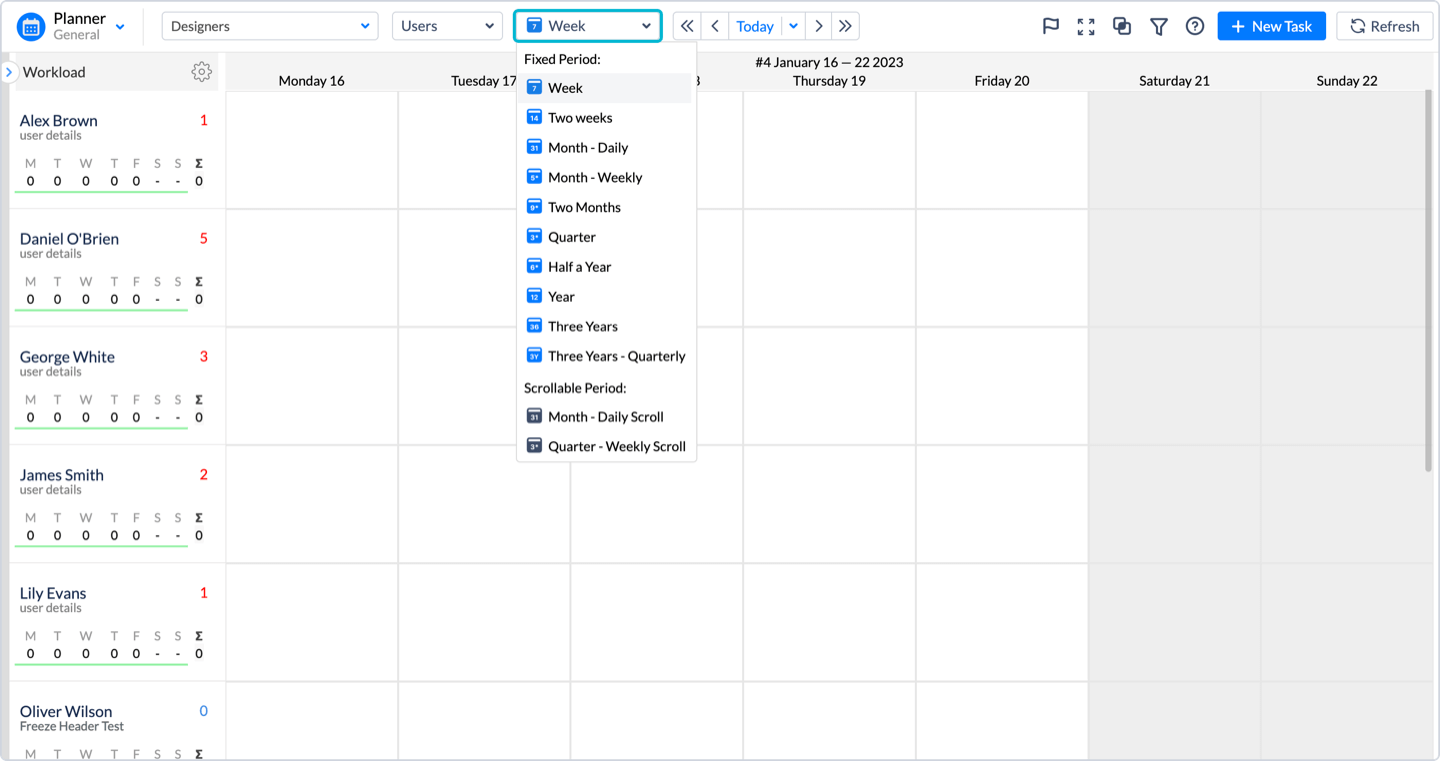1440x761 pixels.
Task: Choose Month - Daily Scroll option
Action: click(605, 417)
